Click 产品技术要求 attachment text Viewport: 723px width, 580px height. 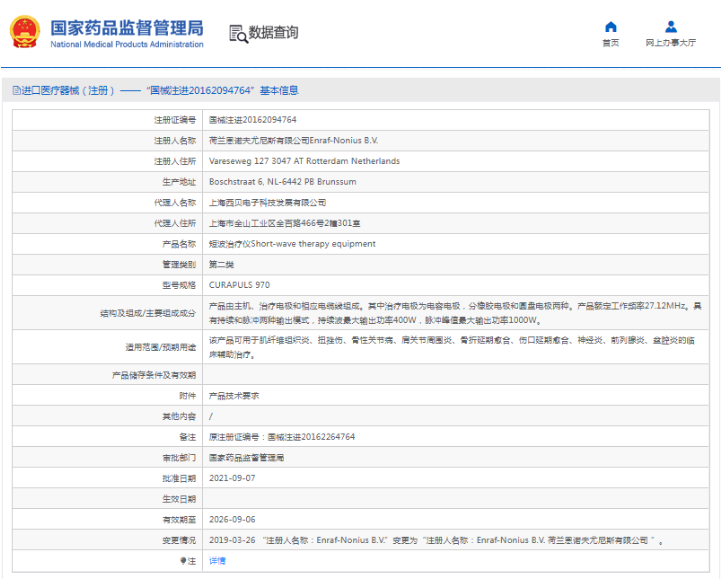pyautogui.click(x=234, y=396)
